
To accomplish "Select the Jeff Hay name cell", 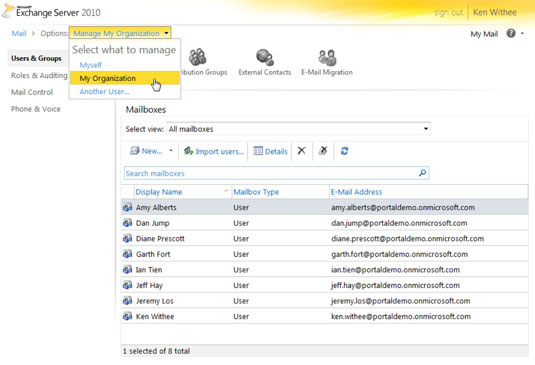I will coord(149,285).
